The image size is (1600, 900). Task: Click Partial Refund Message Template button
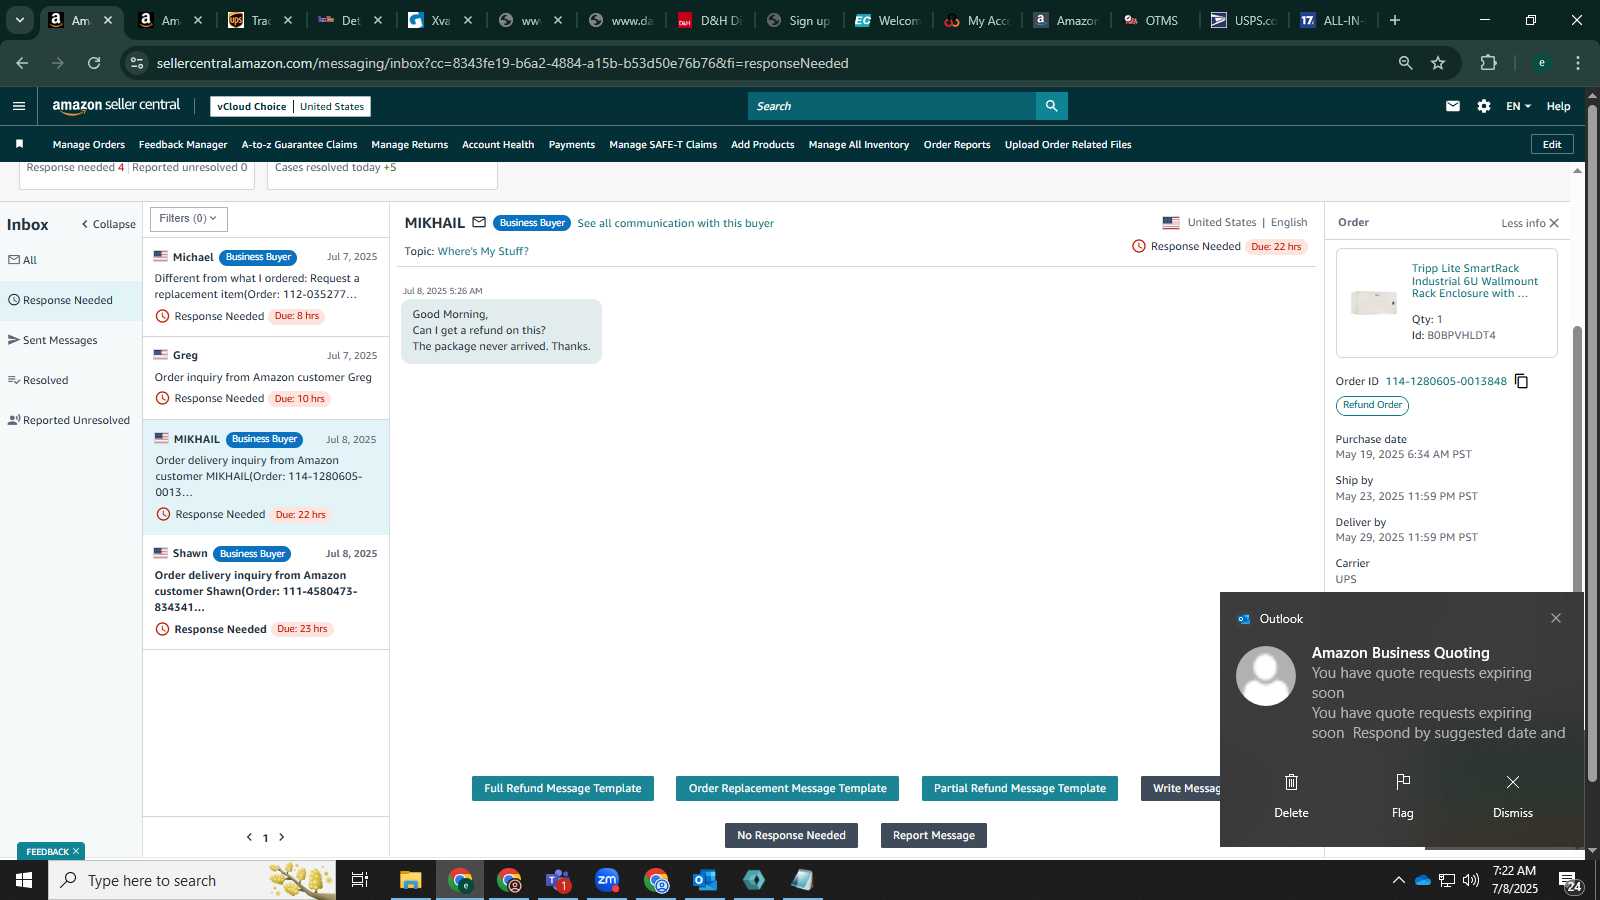tap(1020, 788)
